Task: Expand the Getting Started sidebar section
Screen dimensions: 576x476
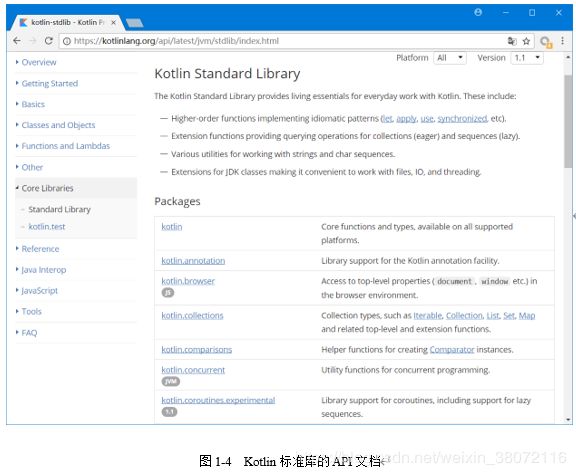Action: [50, 84]
